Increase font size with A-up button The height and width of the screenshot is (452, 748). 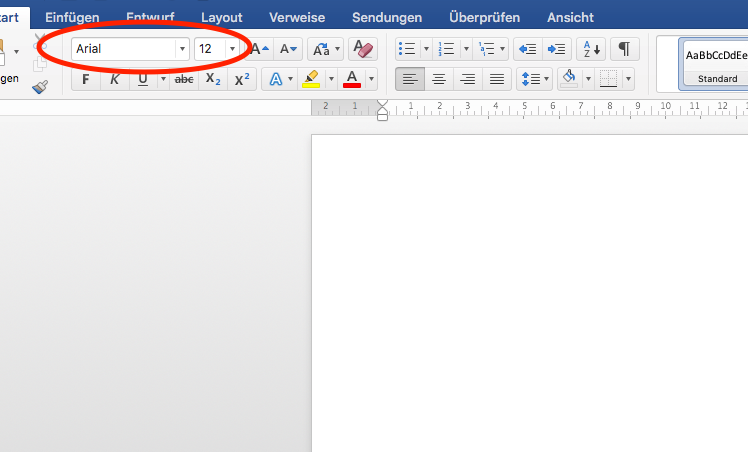point(260,49)
